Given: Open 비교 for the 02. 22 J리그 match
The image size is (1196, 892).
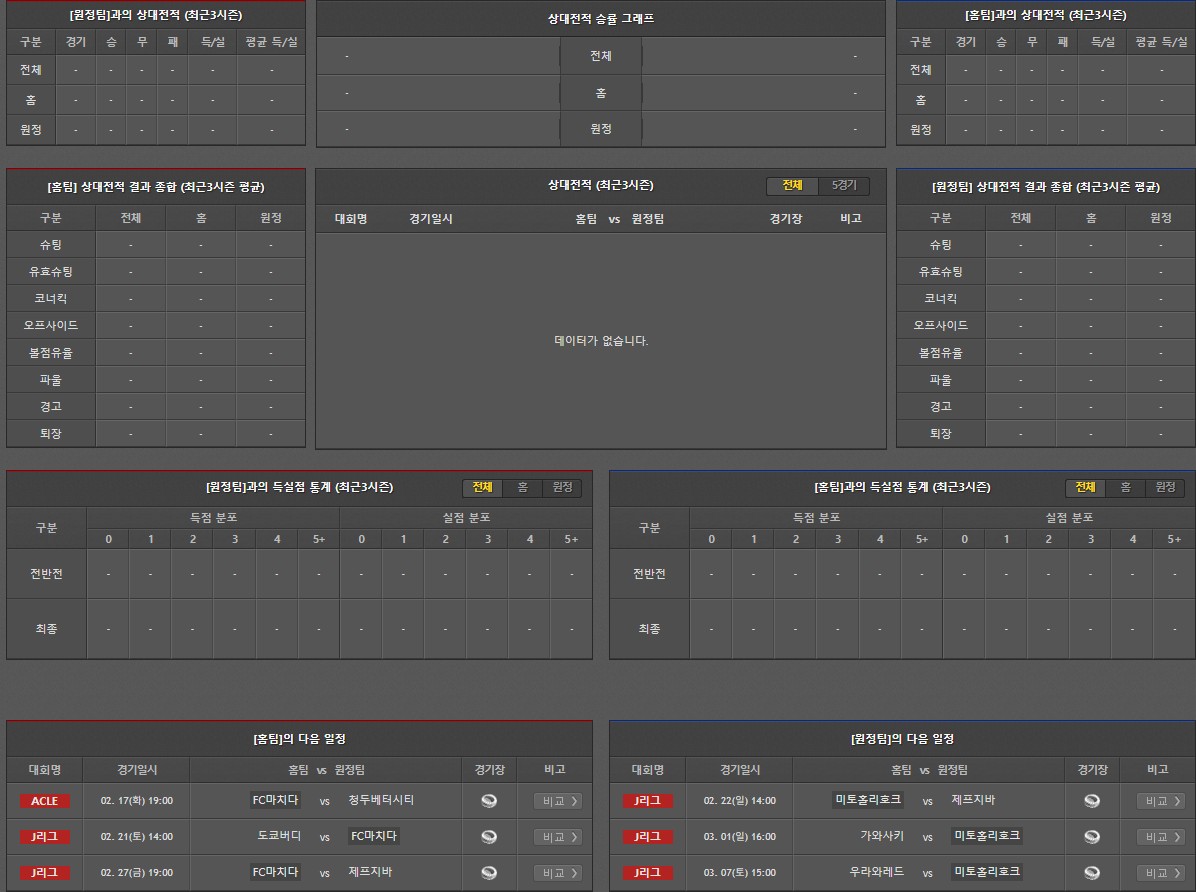Looking at the screenshot, I should pos(1160,801).
